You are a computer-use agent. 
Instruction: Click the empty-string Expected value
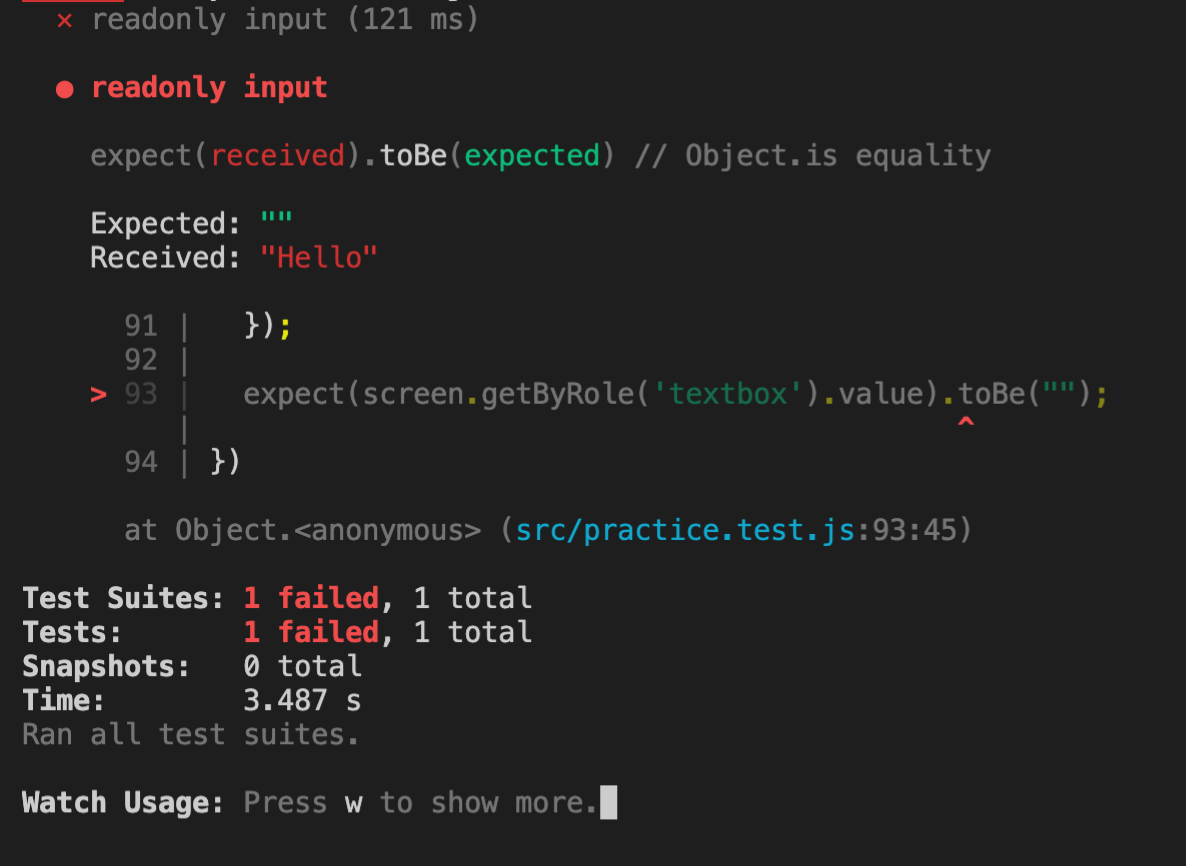pyautogui.click(x=277, y=223)
